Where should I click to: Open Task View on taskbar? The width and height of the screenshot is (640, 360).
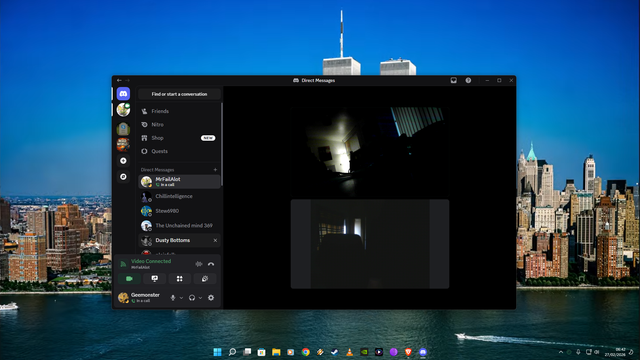(x=247, y=352)
